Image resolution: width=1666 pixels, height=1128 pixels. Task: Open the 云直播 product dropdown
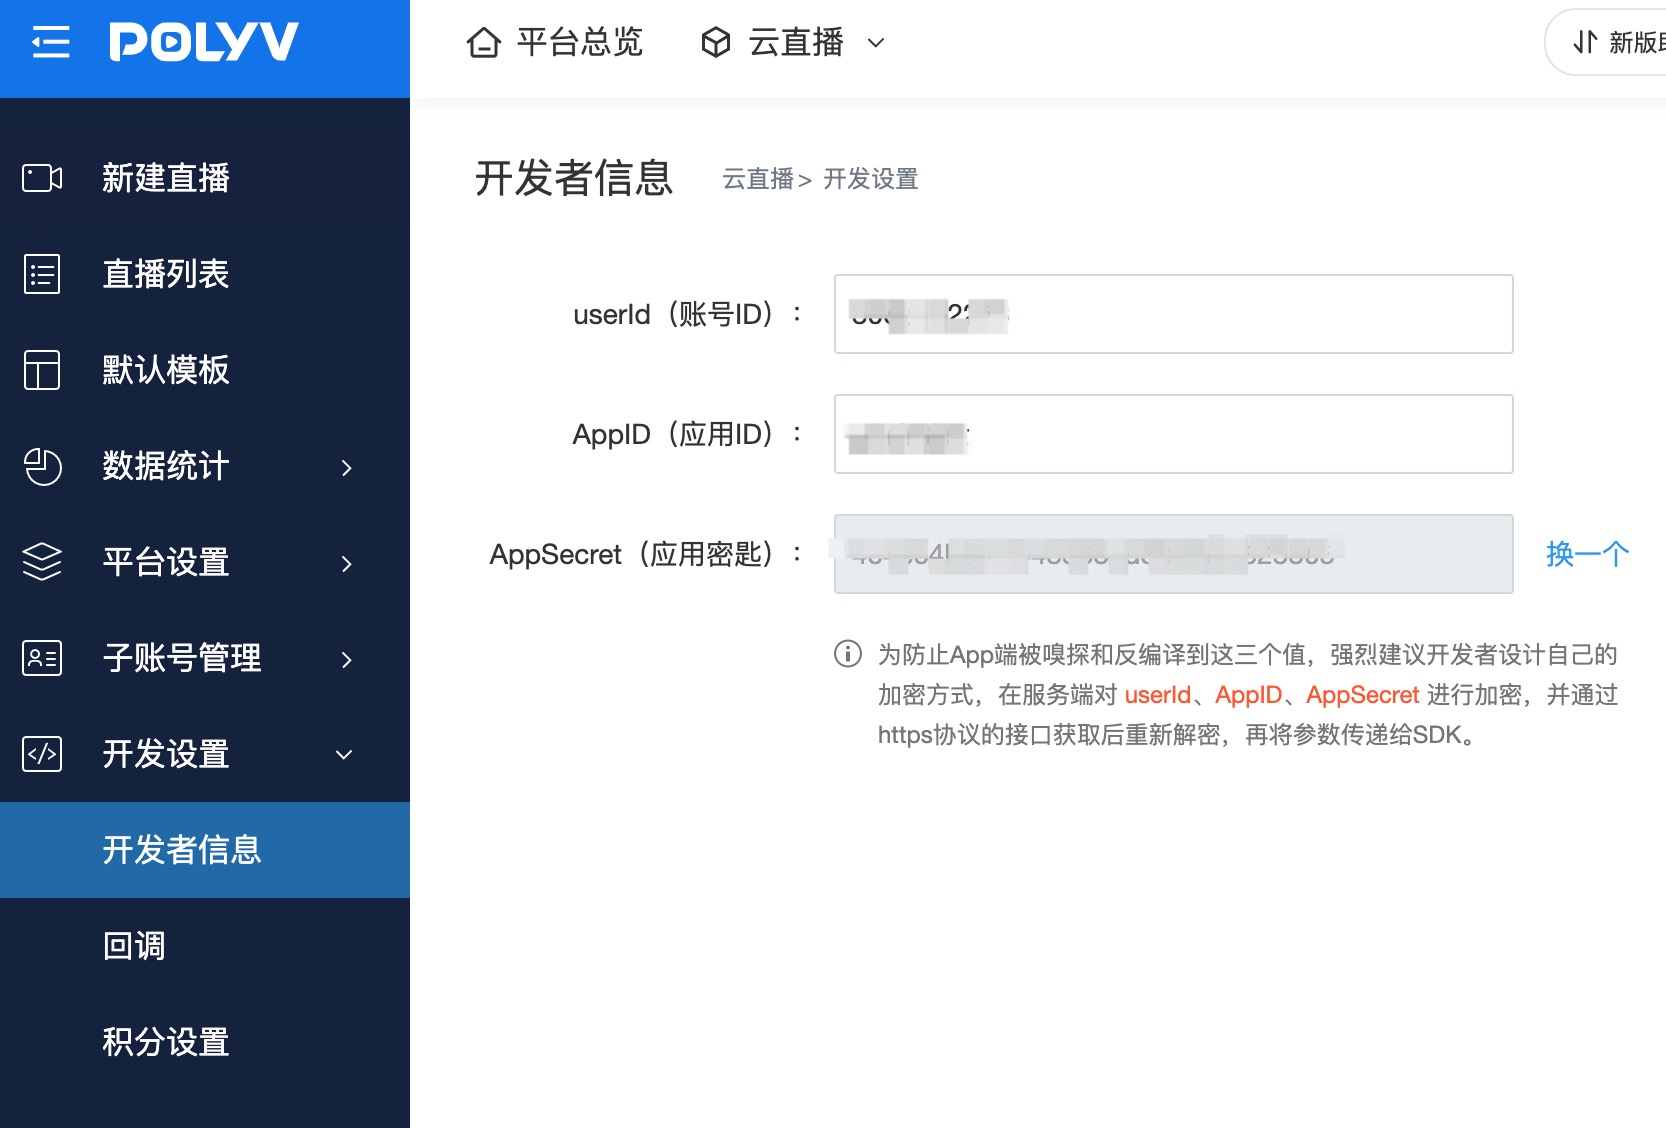click(x=877, y=44)
